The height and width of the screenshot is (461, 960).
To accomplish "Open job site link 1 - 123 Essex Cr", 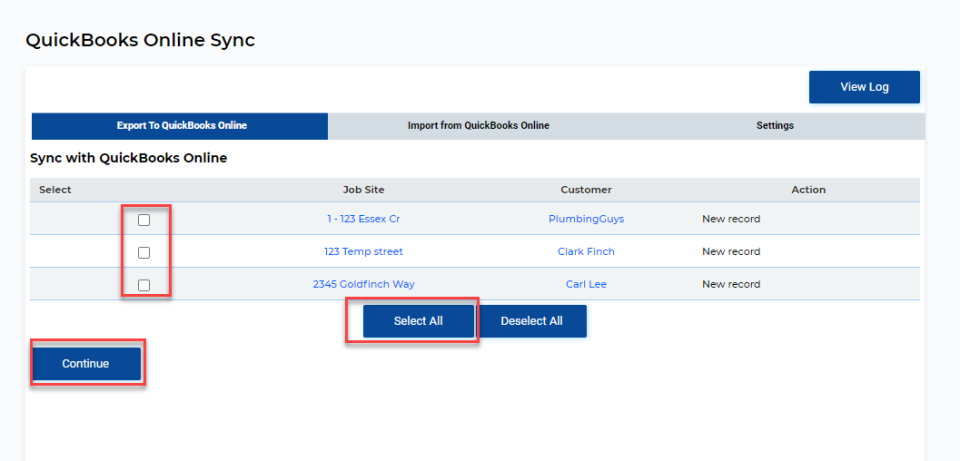I will [x=364, y=219].
